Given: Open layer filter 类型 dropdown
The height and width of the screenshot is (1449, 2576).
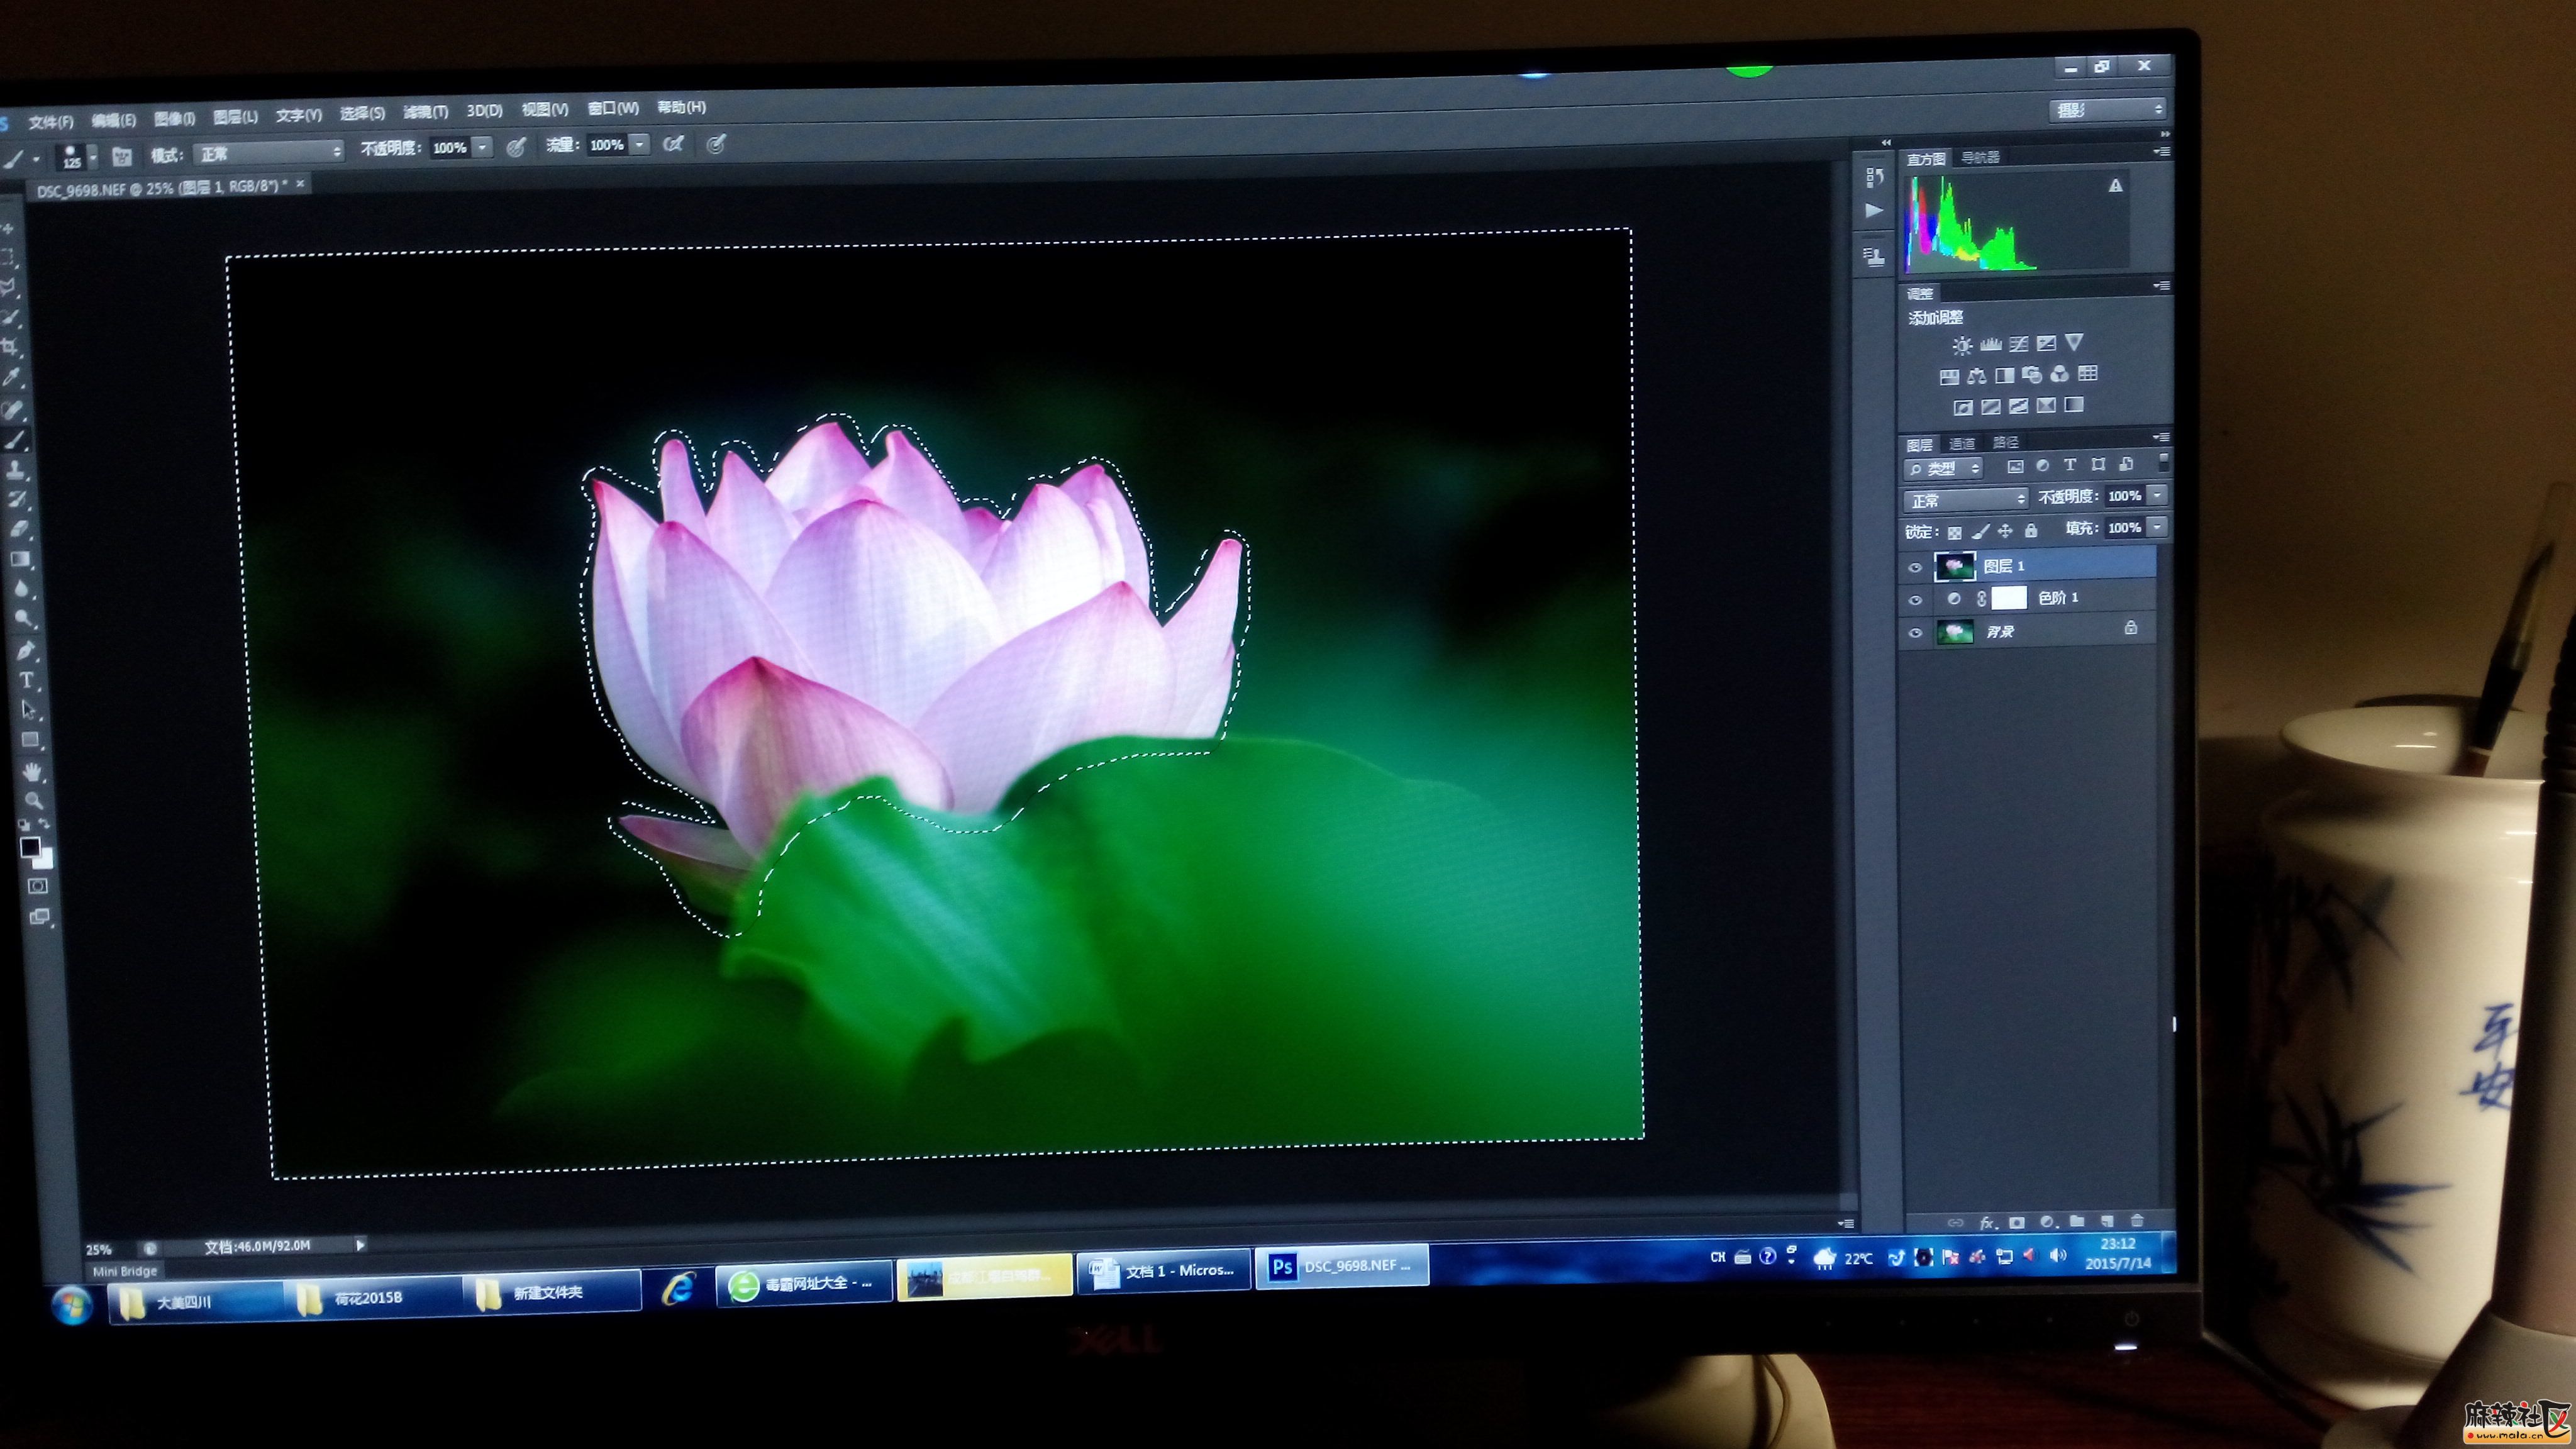Looking at the screenshot, I should coord(1943,469).
